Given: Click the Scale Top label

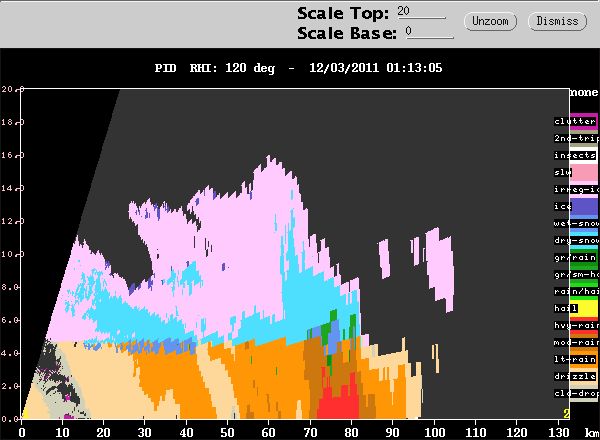Looking at the screenshot, I should point(343,13).
